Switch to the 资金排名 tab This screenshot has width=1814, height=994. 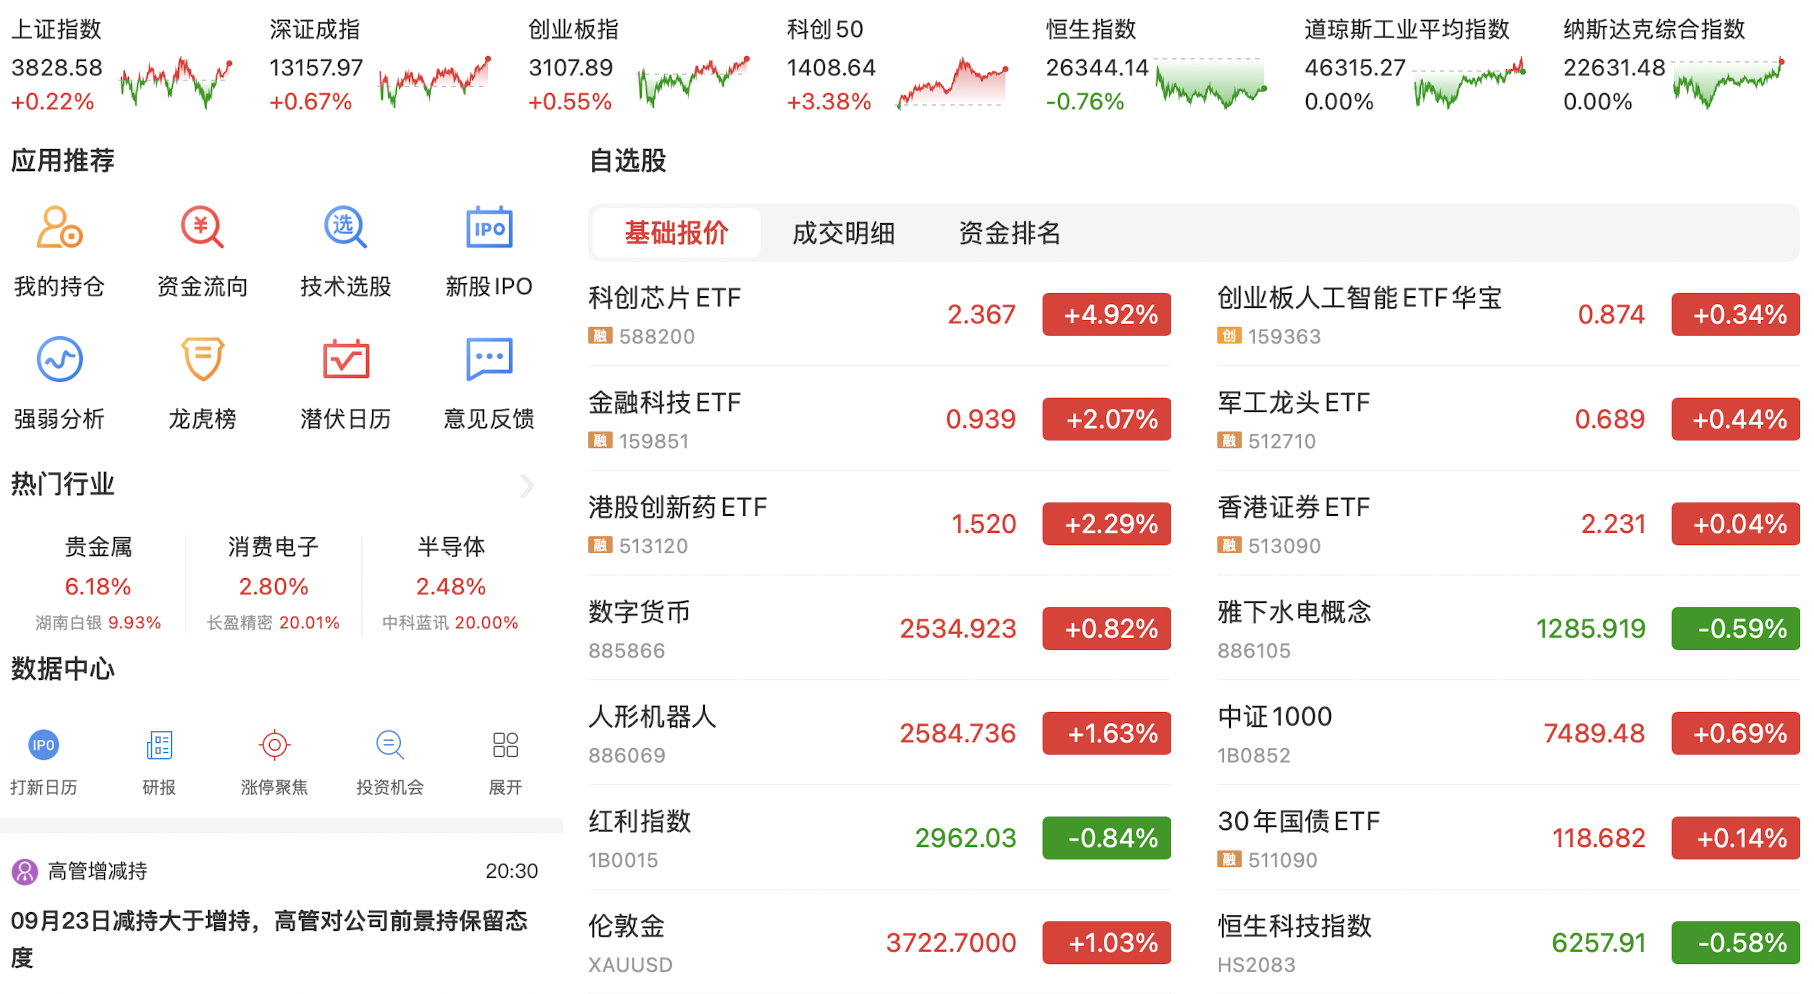pos(1009,233)
